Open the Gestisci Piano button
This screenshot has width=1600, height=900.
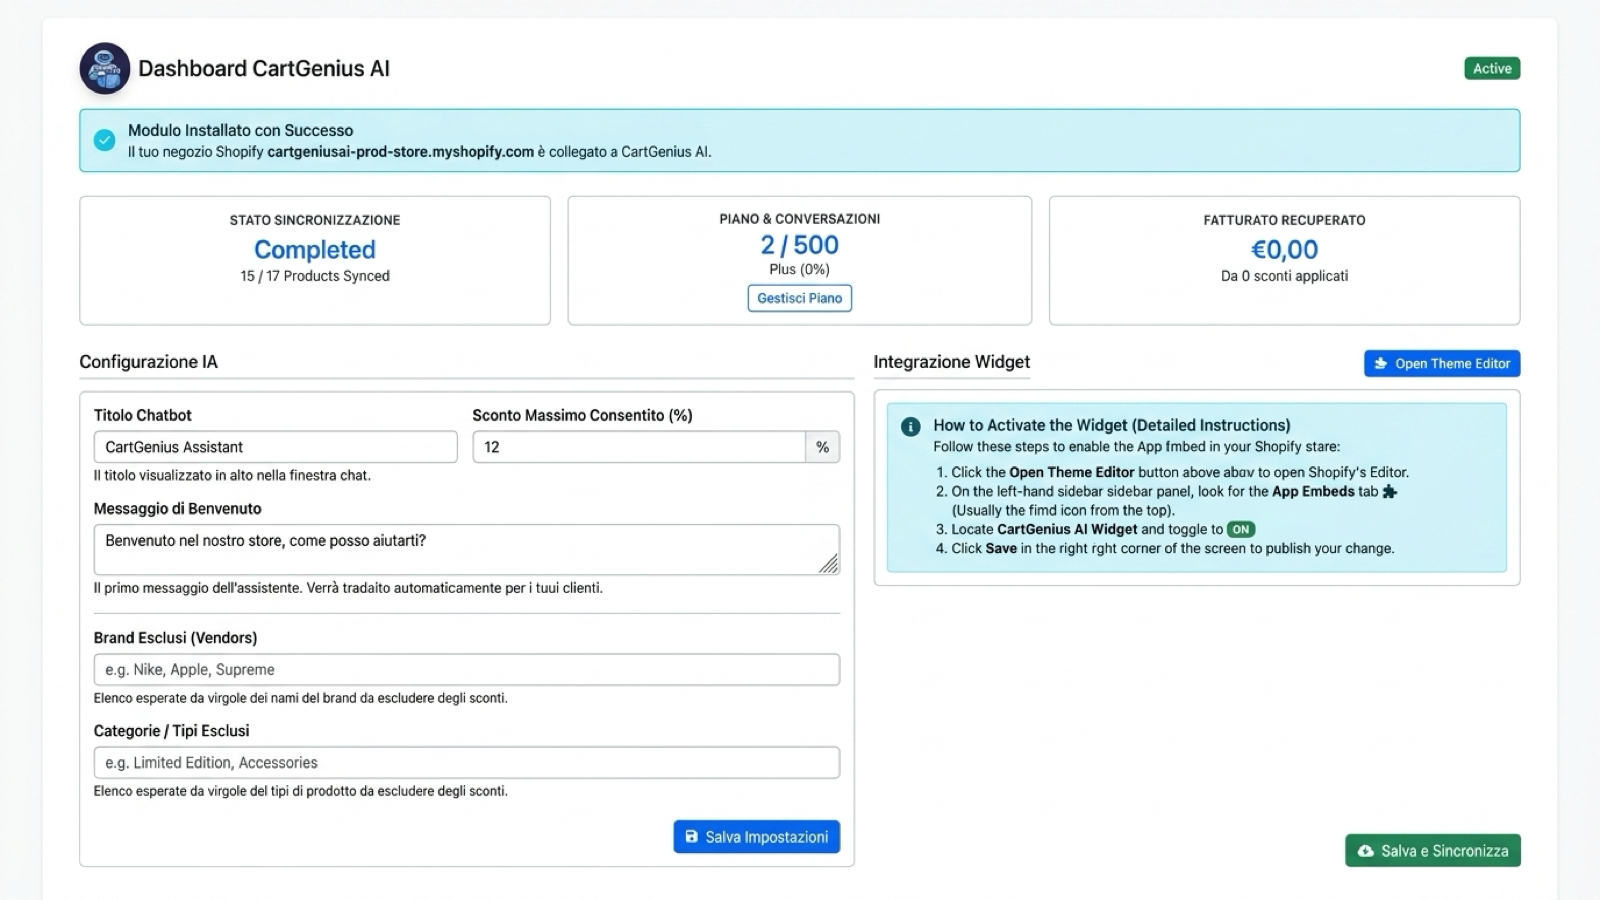pos(800,298)
